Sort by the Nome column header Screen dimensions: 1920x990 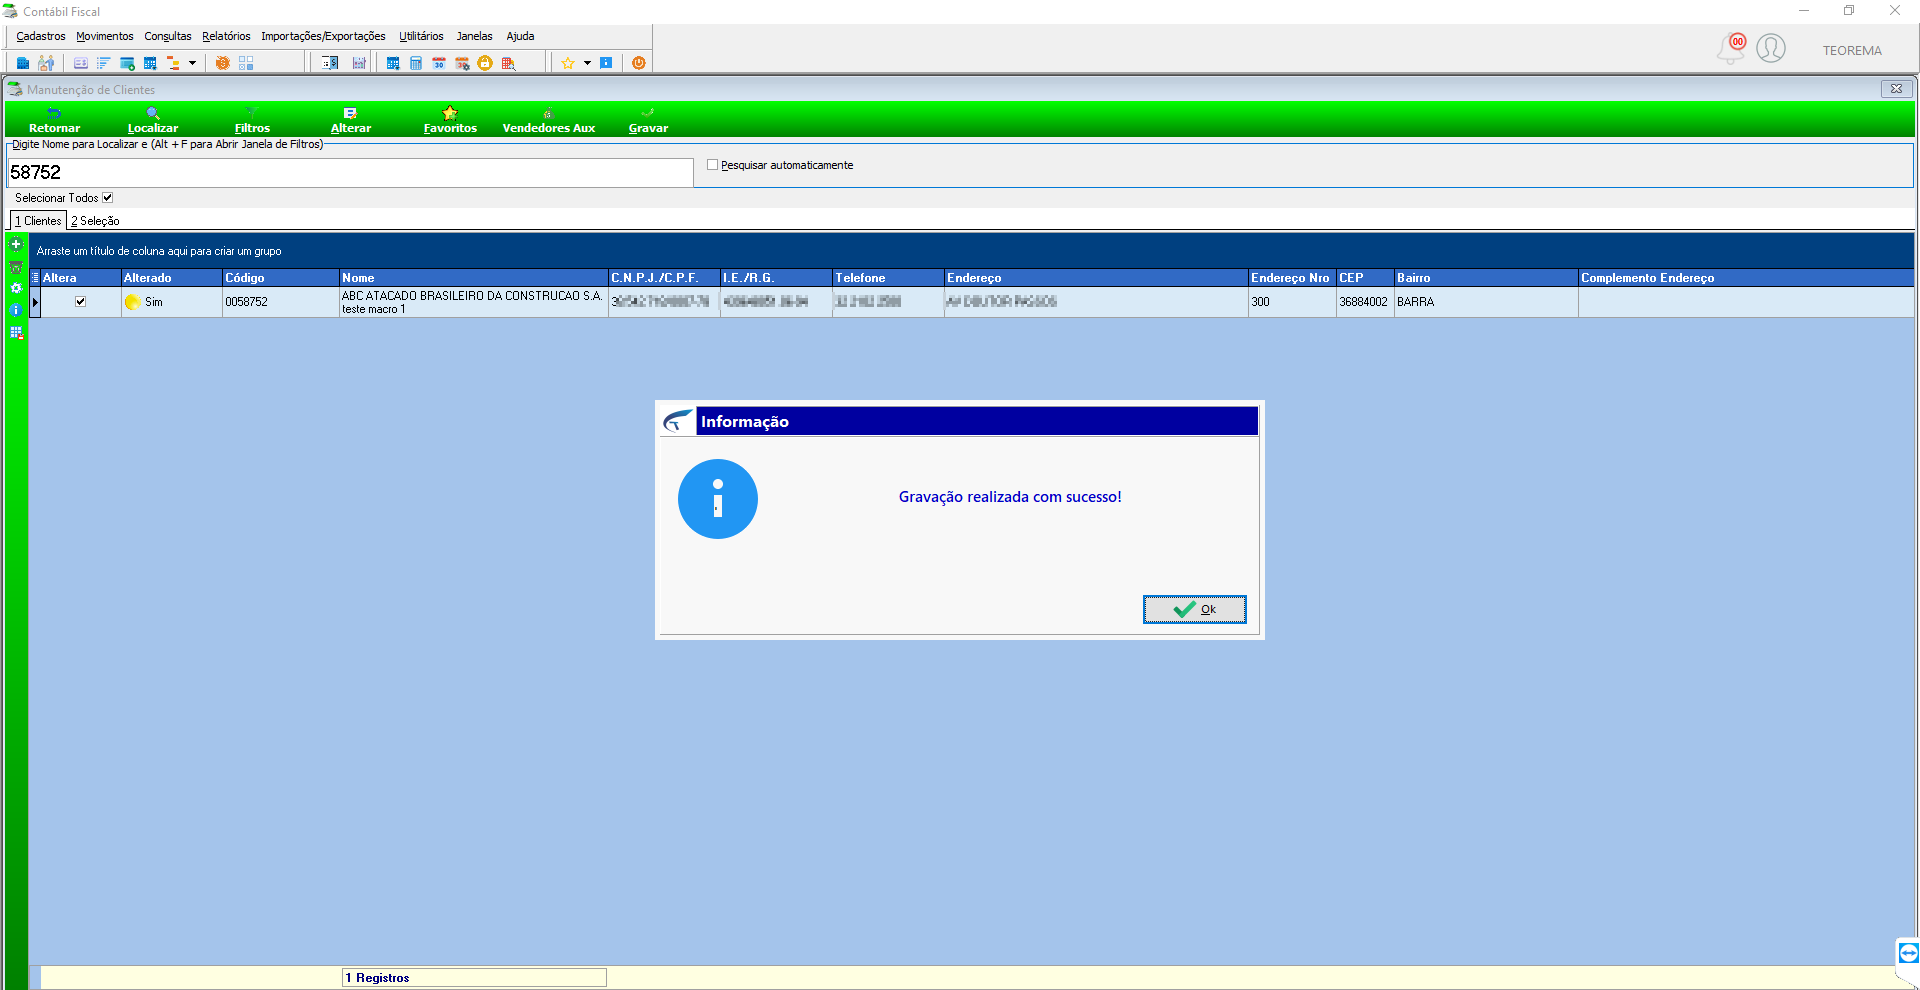(x=474, y=278)
